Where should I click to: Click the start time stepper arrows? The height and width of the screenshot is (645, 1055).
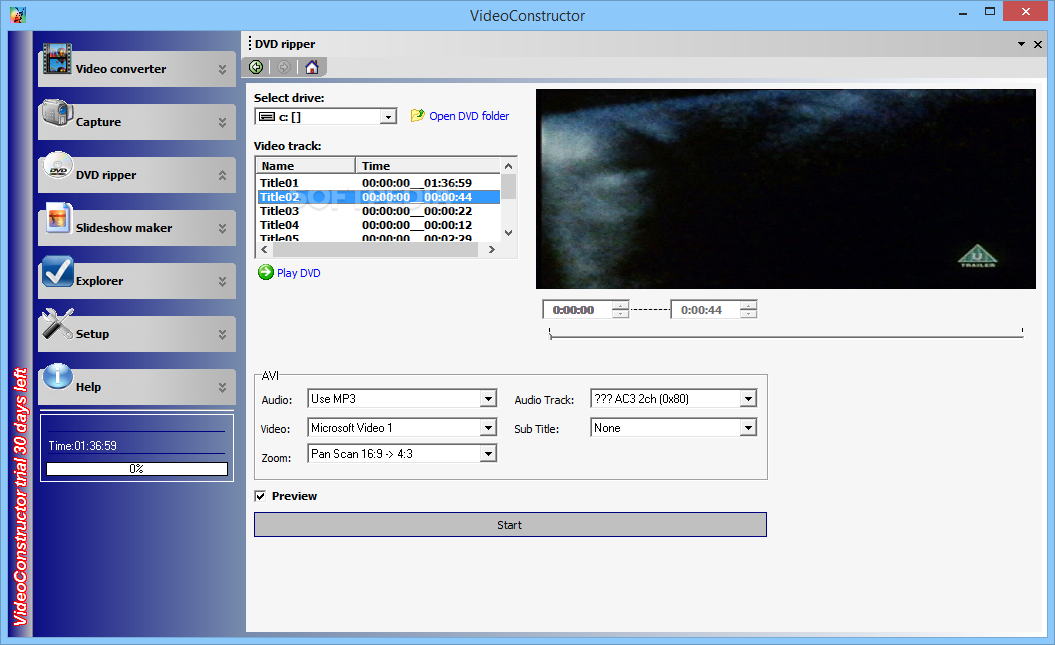[x=620, y=310]
